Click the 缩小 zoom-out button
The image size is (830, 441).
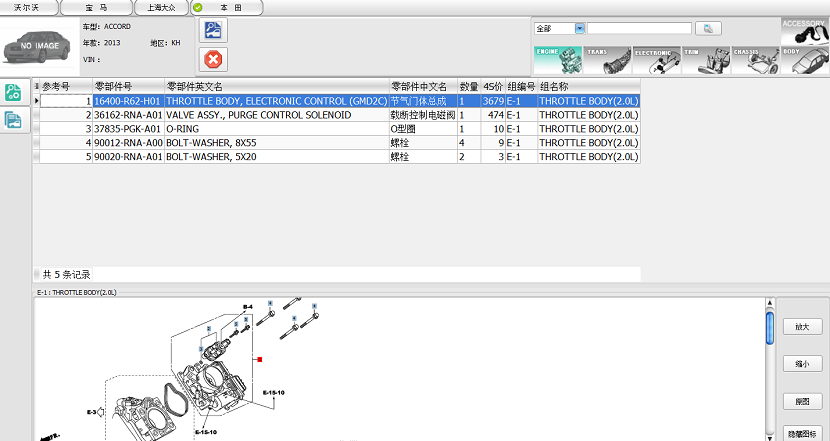tap(802, 364)
